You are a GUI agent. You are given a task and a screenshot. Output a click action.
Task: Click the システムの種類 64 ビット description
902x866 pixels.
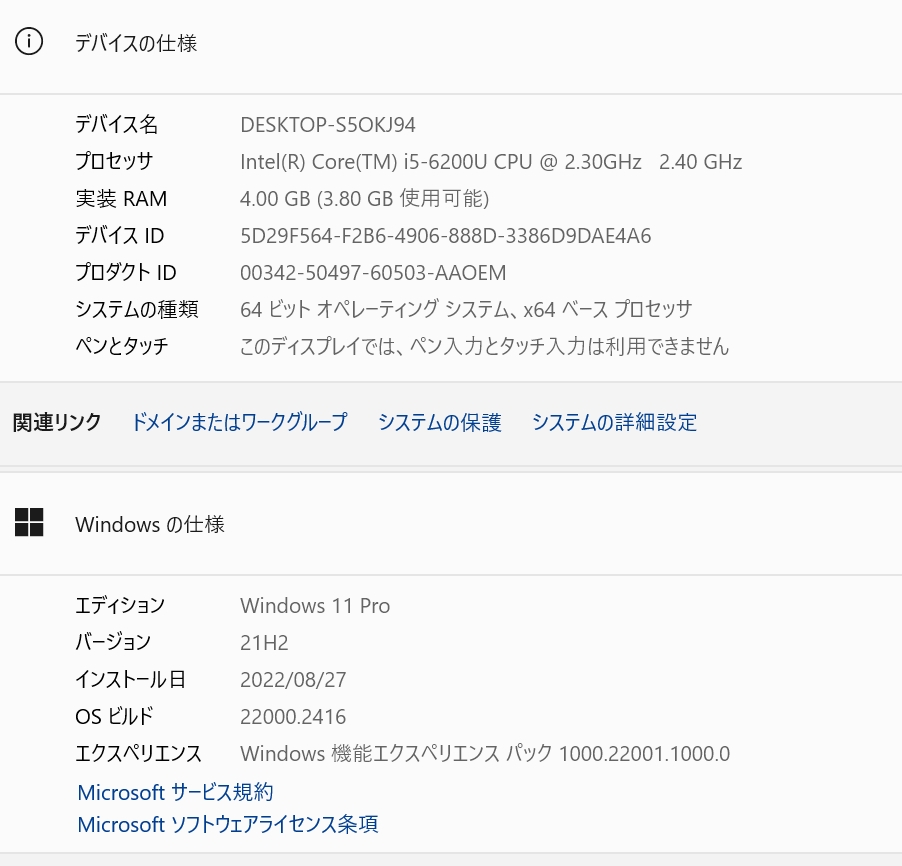click(466, 310)
